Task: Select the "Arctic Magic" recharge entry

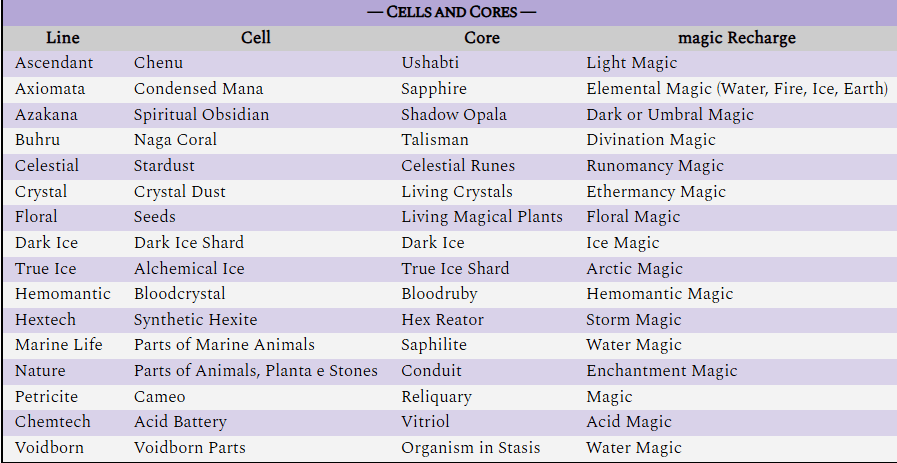Action: click(x=634, y=269)
